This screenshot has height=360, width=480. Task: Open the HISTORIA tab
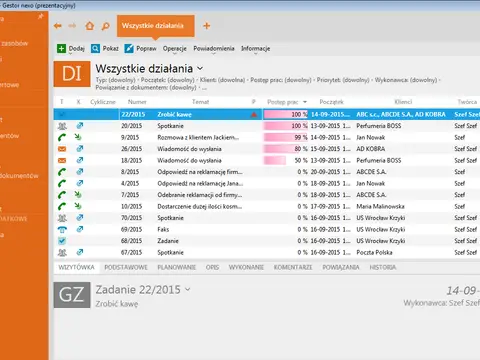[x=383, y=267]
